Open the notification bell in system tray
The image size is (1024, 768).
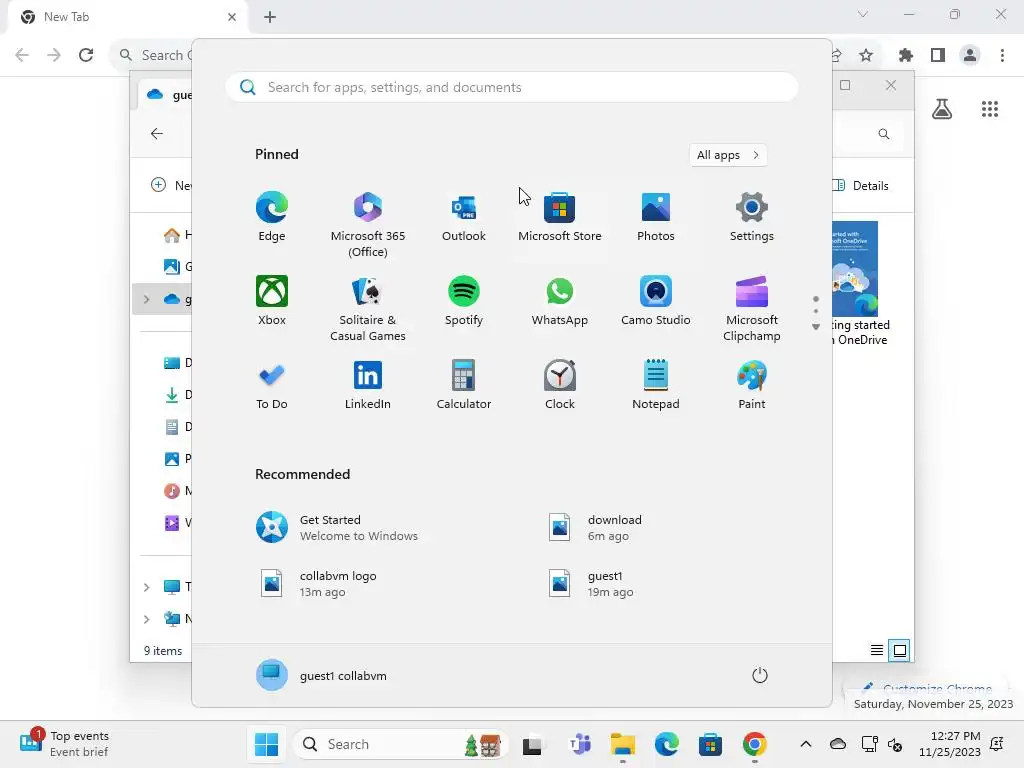[x=997, y=744]
